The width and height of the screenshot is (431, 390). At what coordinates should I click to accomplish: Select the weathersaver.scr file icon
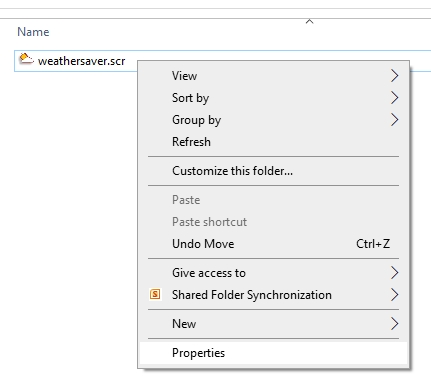(x=26, y=59)
